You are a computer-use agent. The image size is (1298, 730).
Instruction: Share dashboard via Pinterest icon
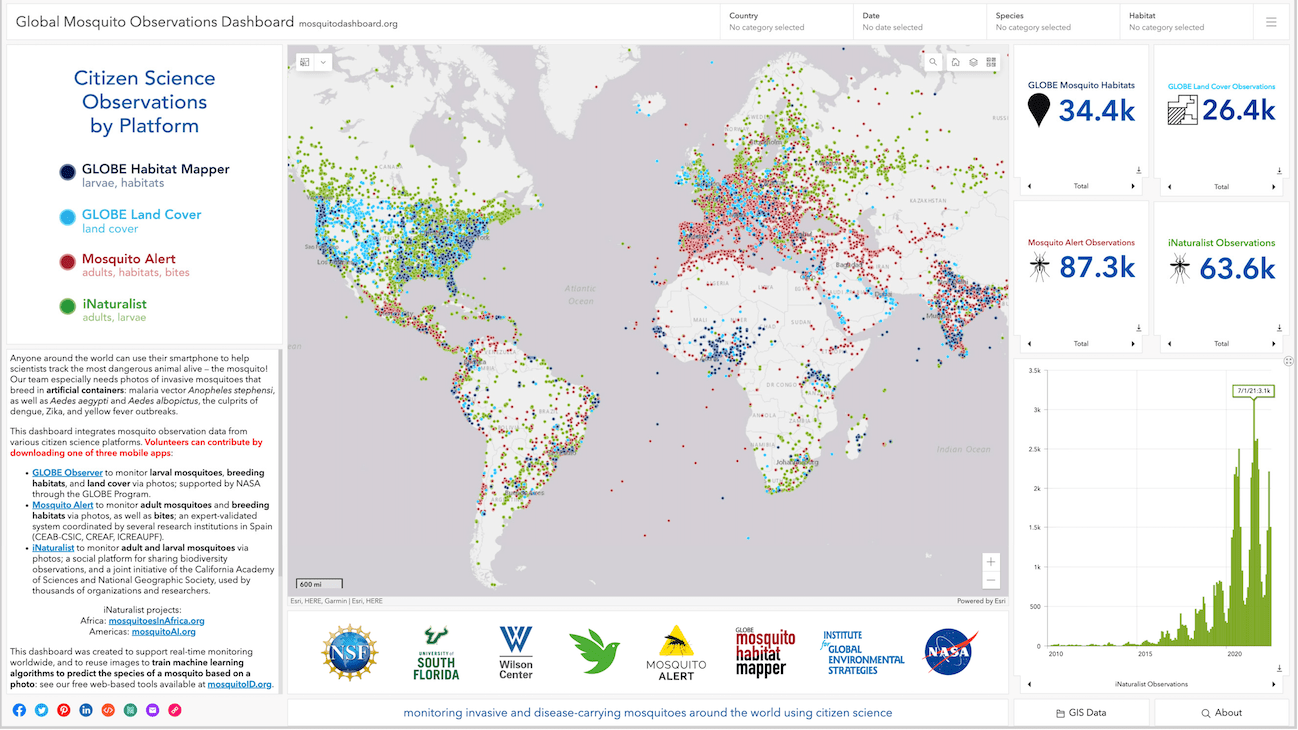[63, 710]
